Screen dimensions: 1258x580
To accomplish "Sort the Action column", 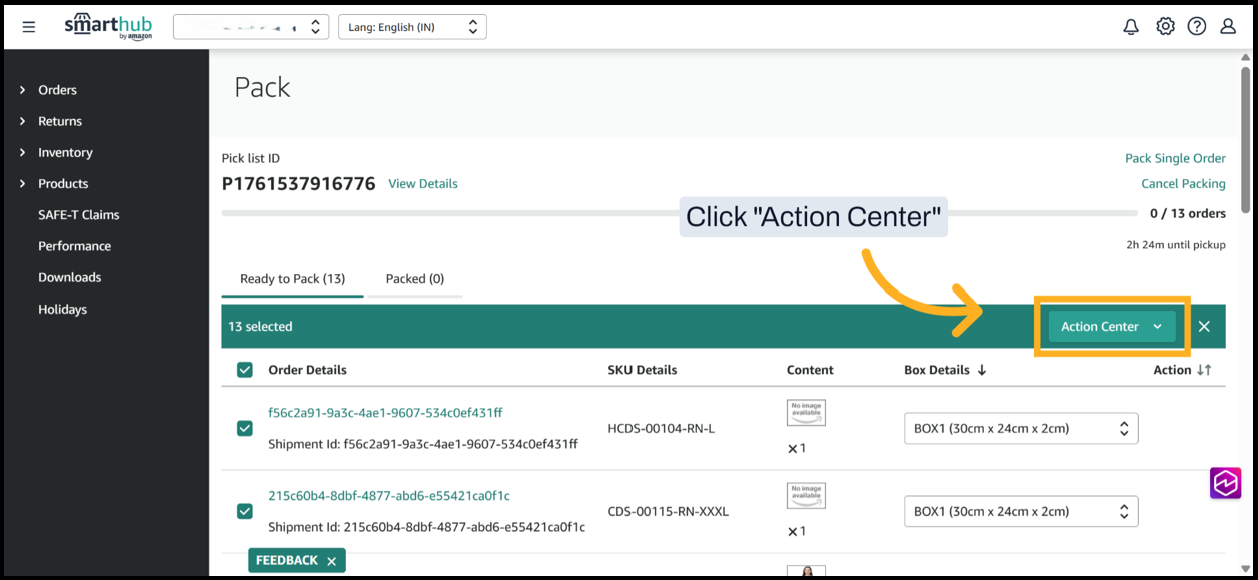I will (x=1204, y=370).
